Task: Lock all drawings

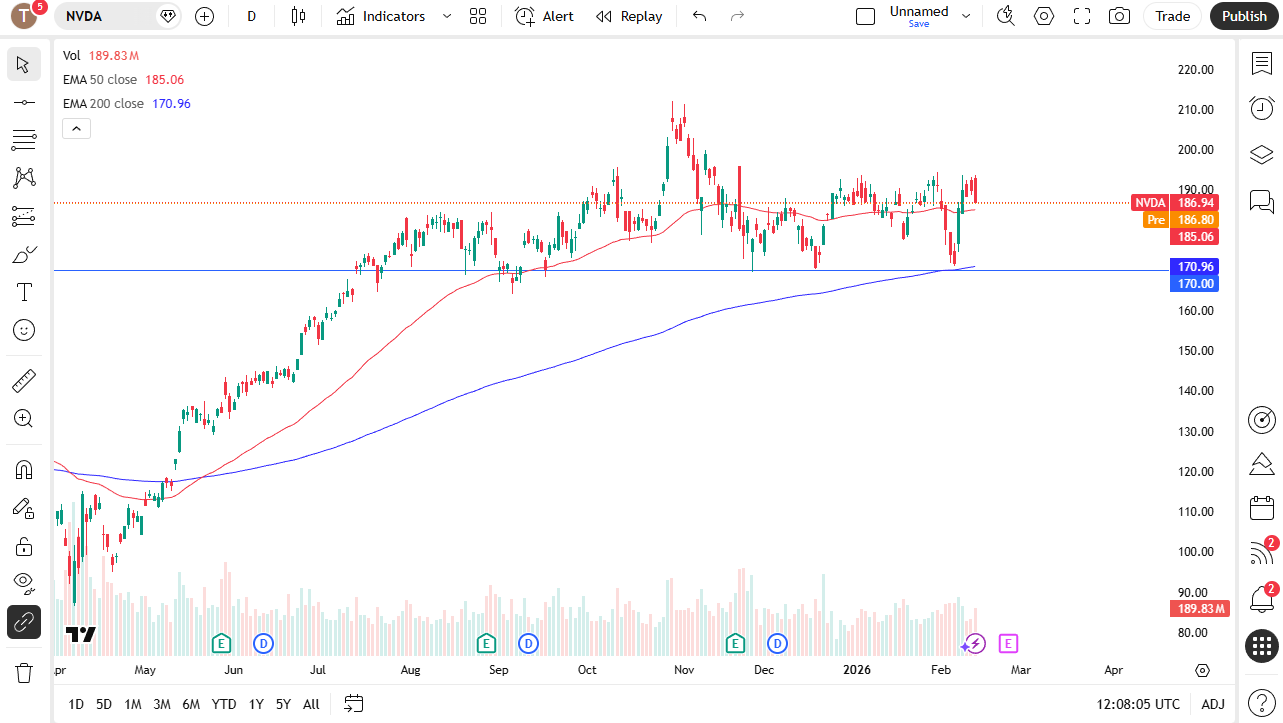Action: point(24,546)
